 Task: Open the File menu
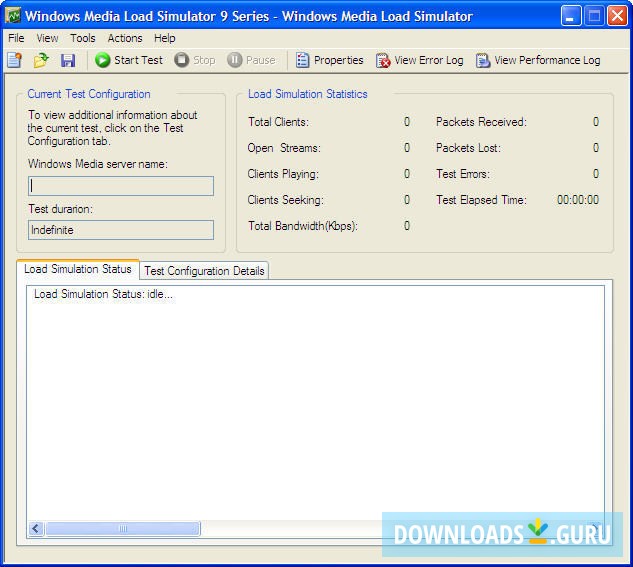point(16,38)
